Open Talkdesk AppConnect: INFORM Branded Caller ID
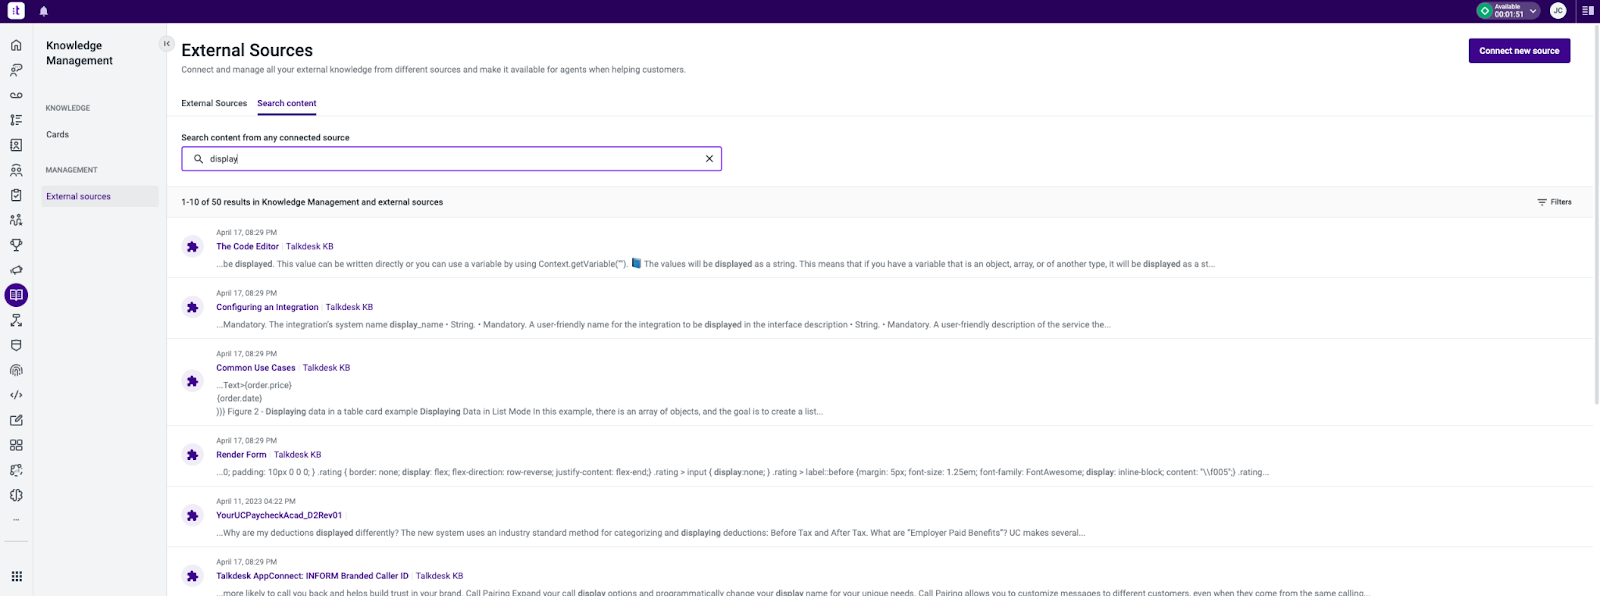 [x=312, y=576]
